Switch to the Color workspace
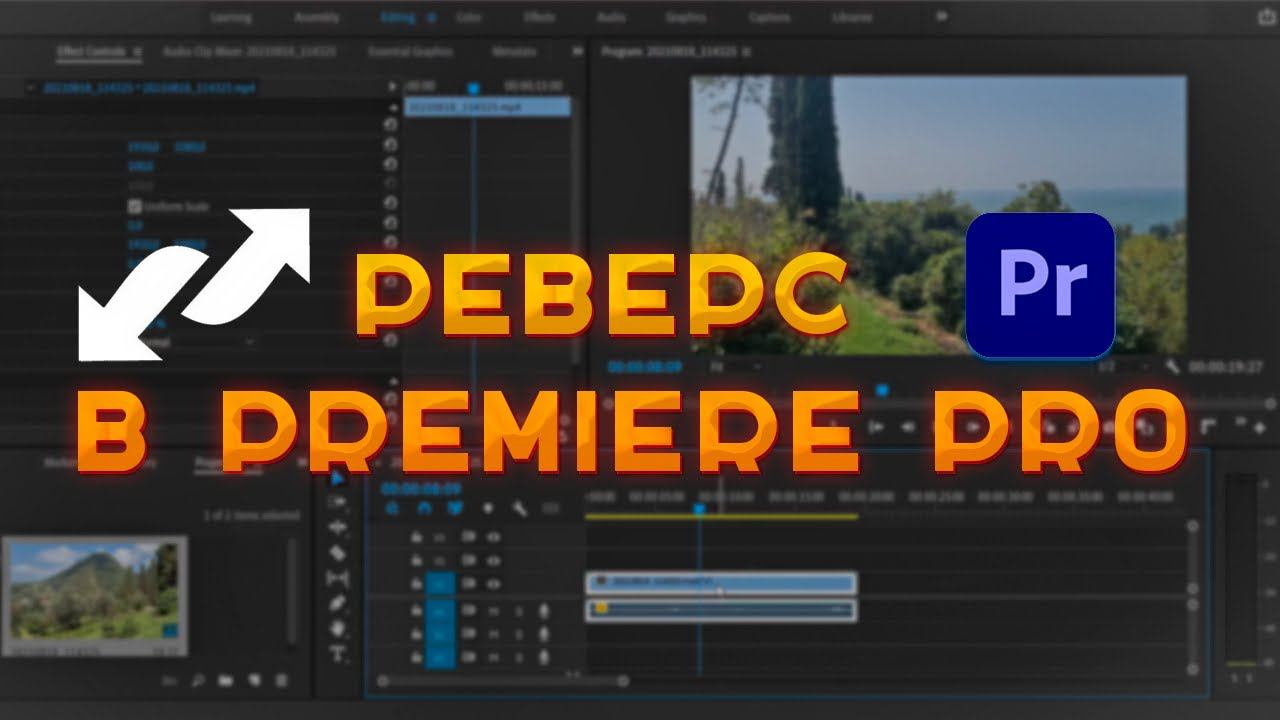The height and width of the screenshot is (720, 1280). [468, 17]
